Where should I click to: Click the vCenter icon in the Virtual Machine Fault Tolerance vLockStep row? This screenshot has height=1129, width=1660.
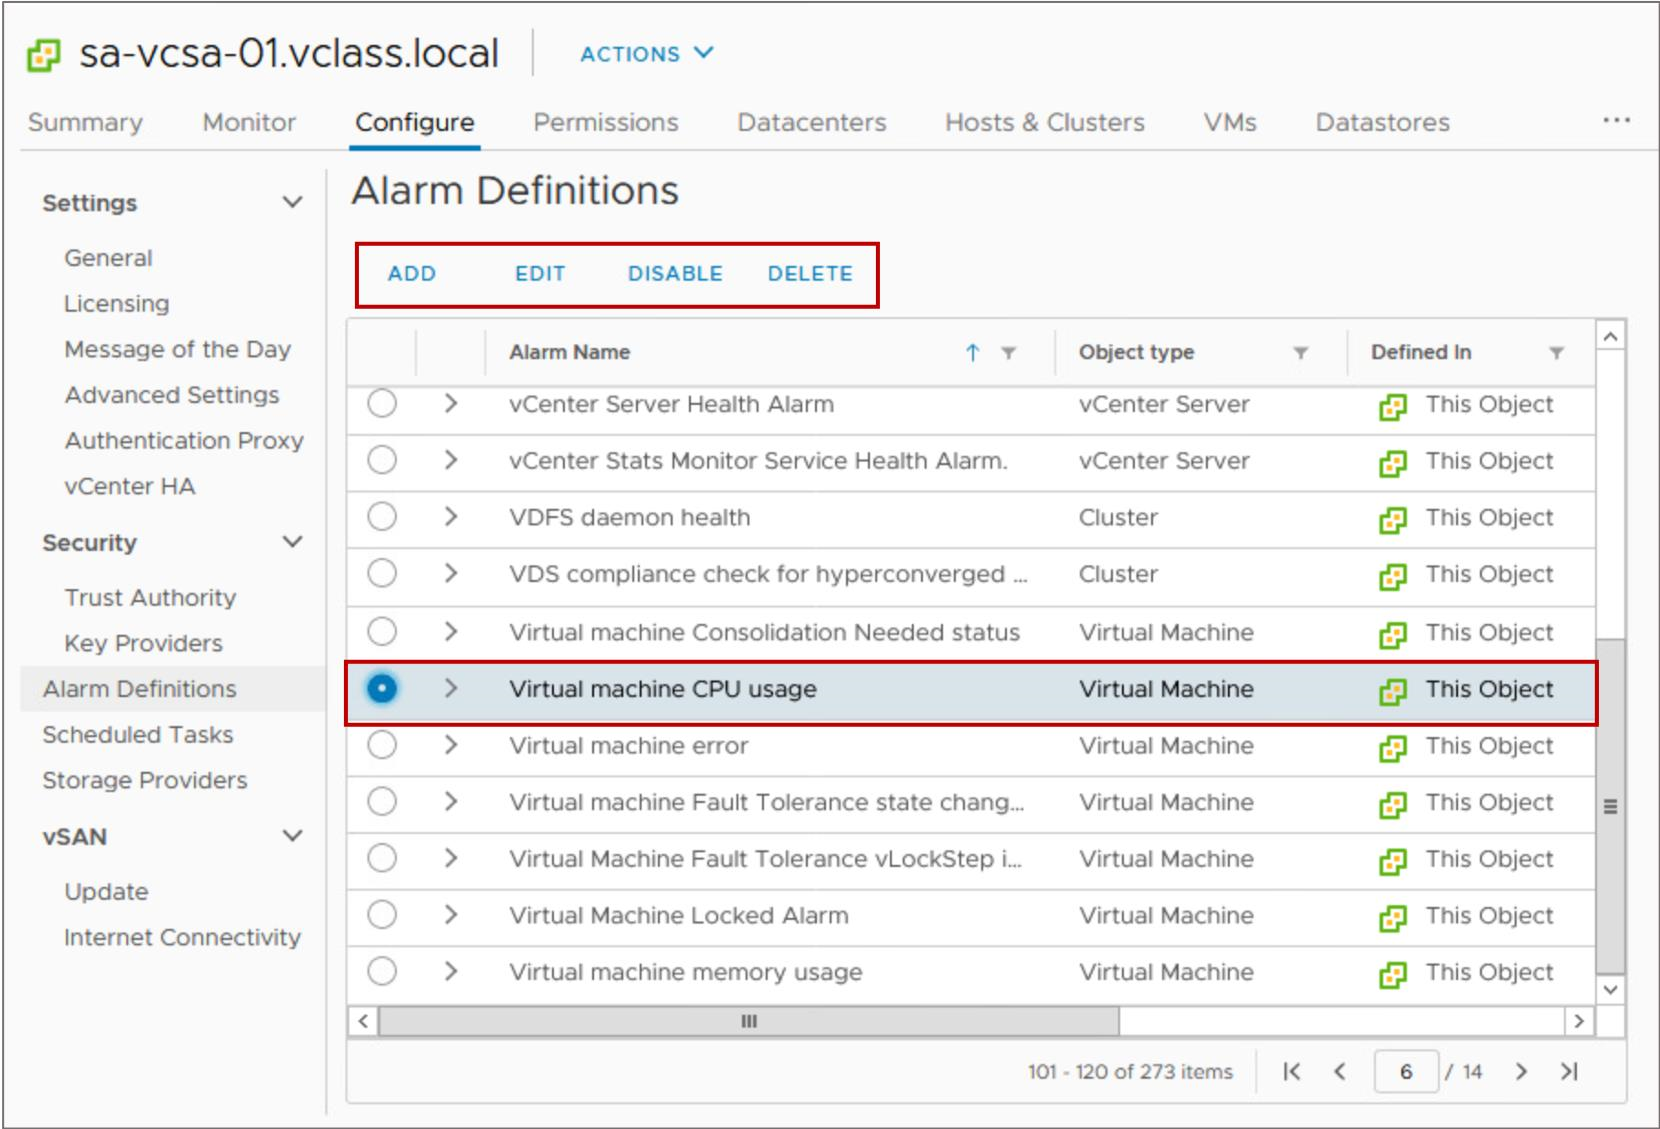[x=1393, y=861]
